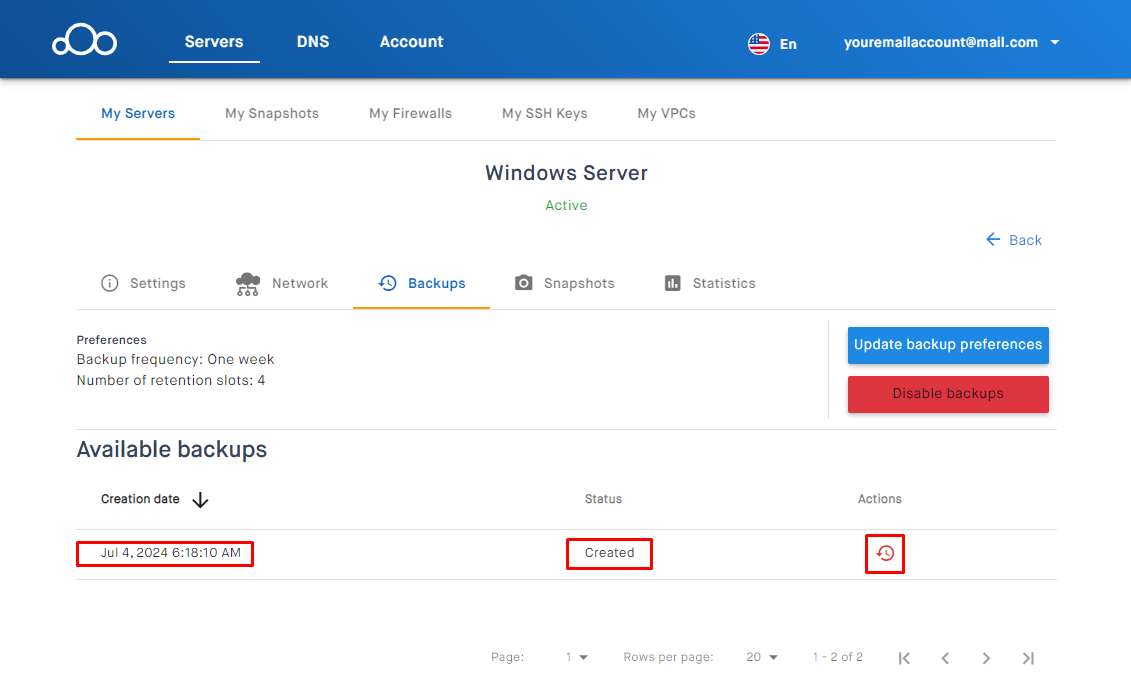Screen dimensions: 1131x699
Task: Go to the next page arrow
Action: coord(986,658)
